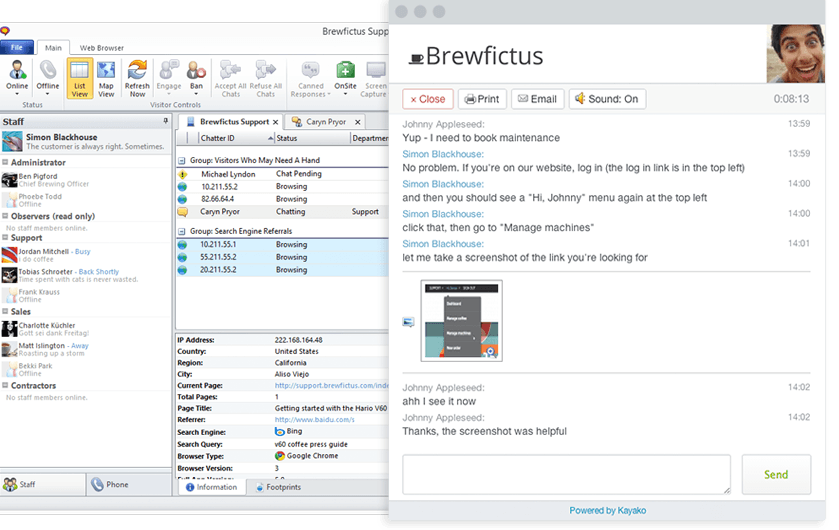Click the Engage visitor icon
Viewport: 839px width, 530px height.
click(x=169, y=70)
